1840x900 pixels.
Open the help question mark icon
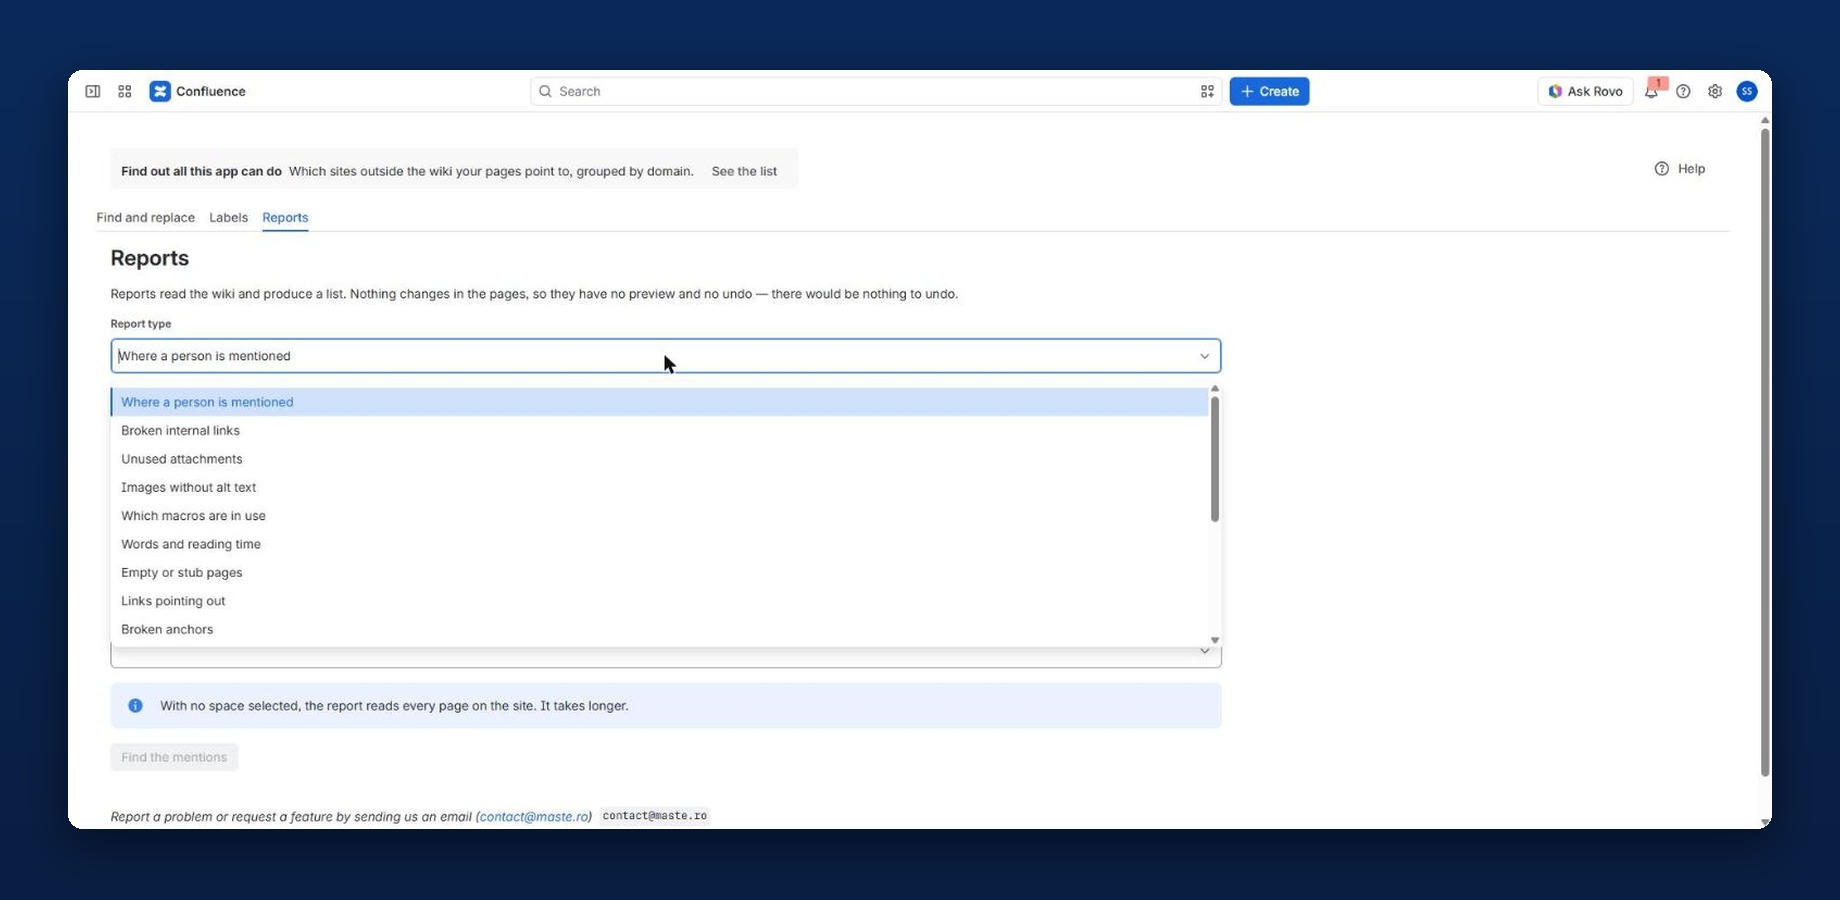(1683, 91)
